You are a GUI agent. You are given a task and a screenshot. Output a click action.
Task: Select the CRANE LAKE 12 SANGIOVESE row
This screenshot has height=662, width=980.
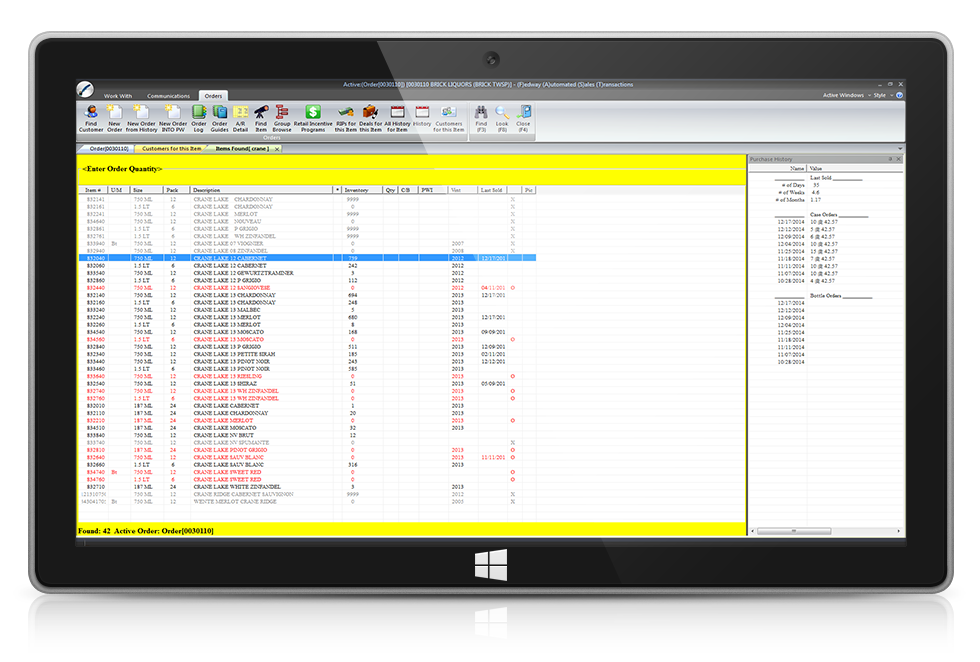point(307,288)
